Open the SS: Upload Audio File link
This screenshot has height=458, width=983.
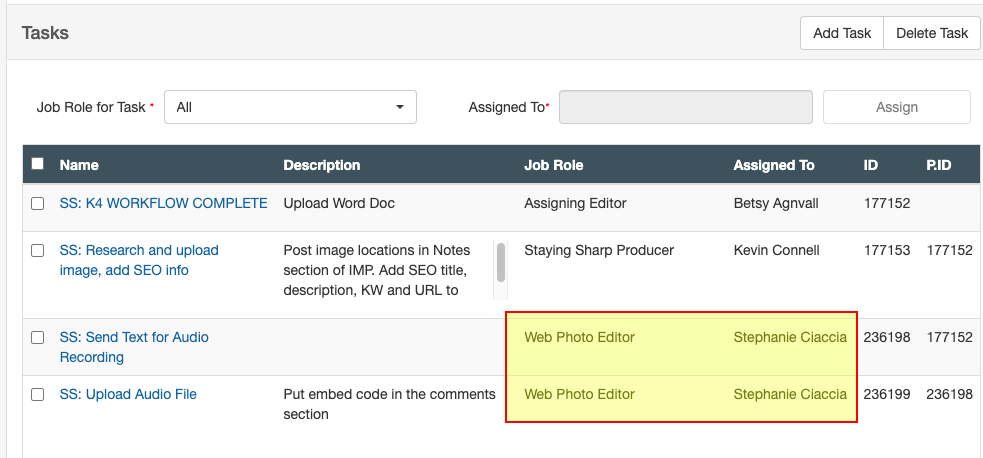click(x=128, y=394)
